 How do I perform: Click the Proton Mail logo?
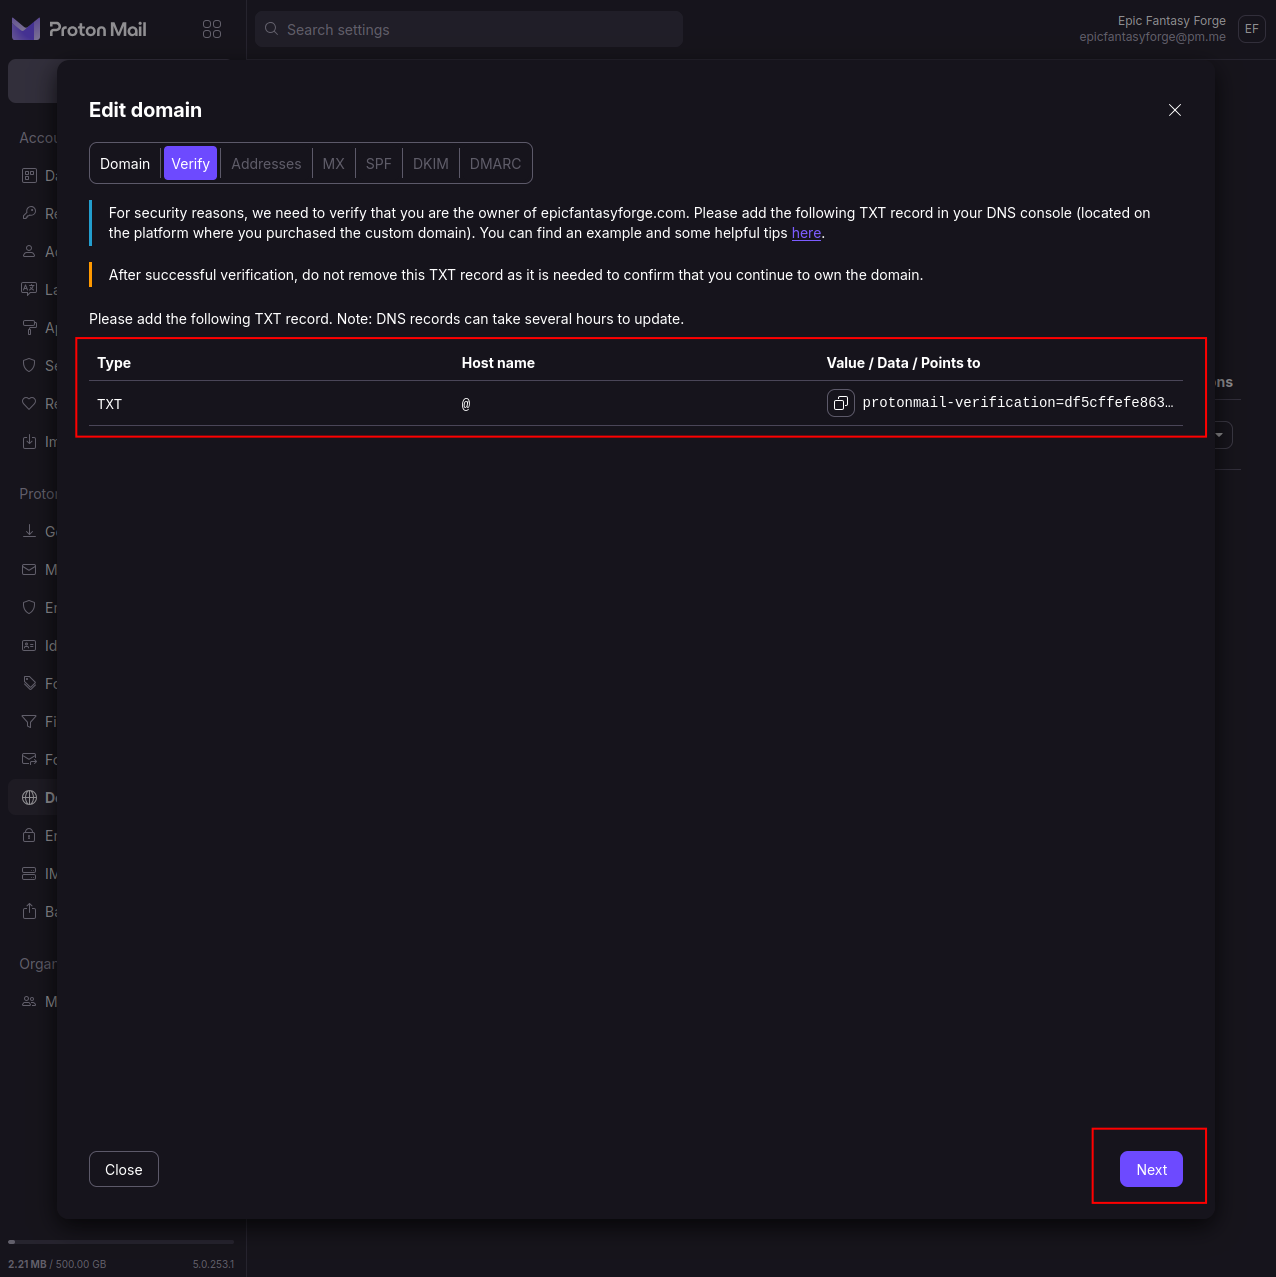coord(79,29)
